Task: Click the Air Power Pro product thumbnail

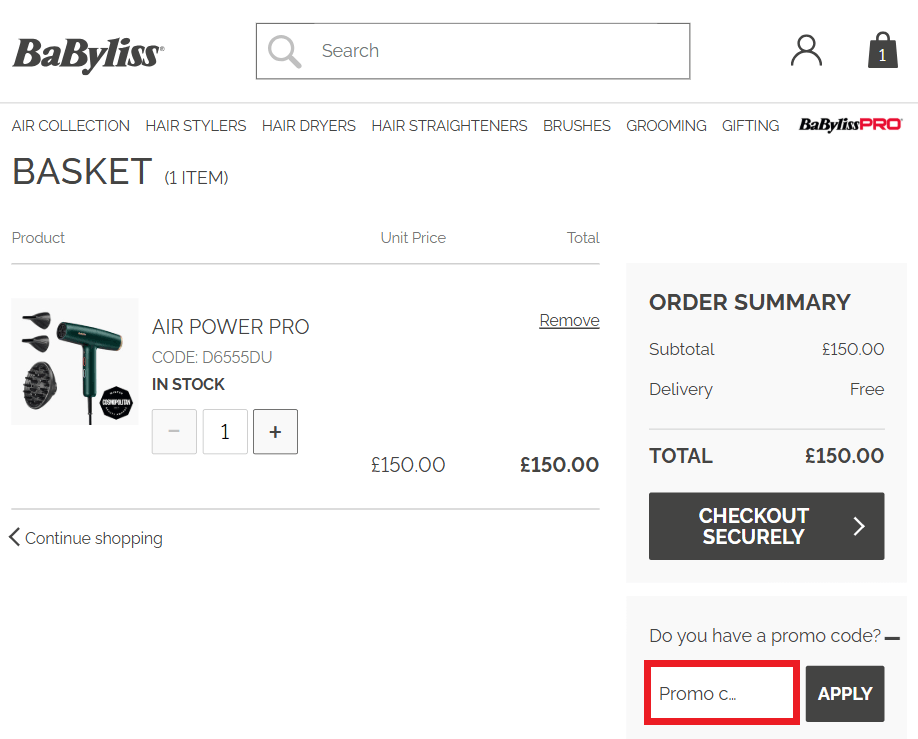Action: click(x=74, y=361)
